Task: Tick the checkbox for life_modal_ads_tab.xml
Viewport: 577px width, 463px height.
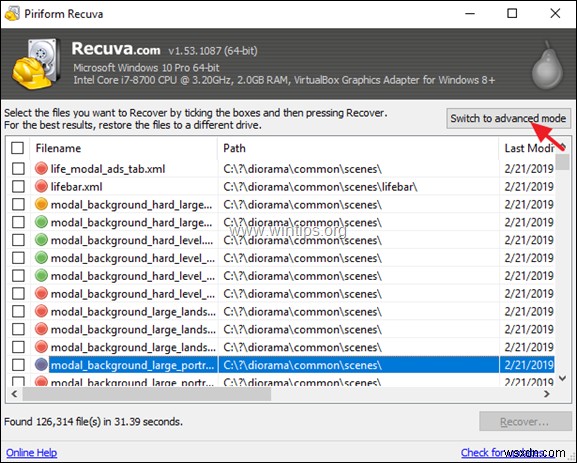Action: point(18,169)
